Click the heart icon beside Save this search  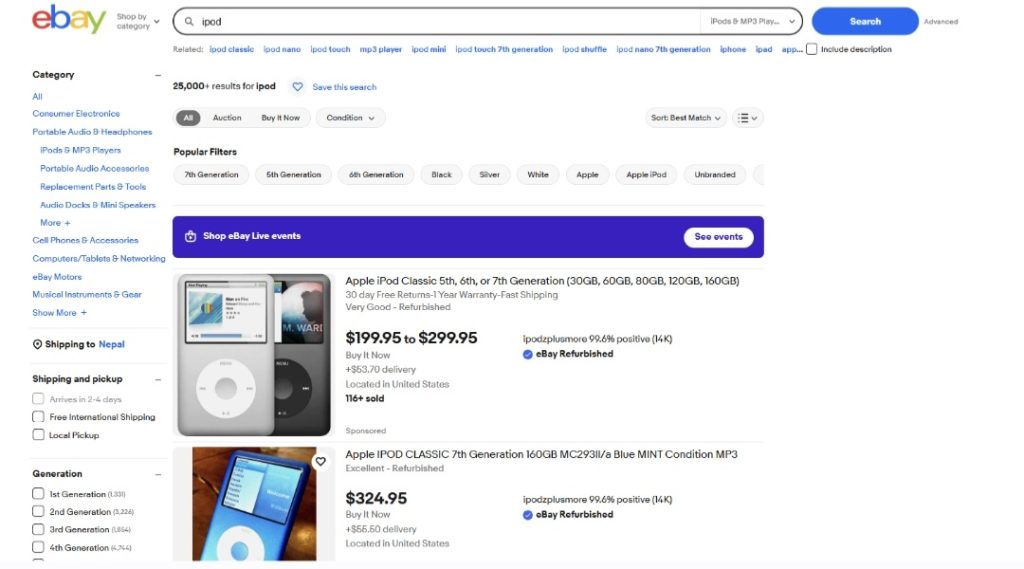pos(297,87)
